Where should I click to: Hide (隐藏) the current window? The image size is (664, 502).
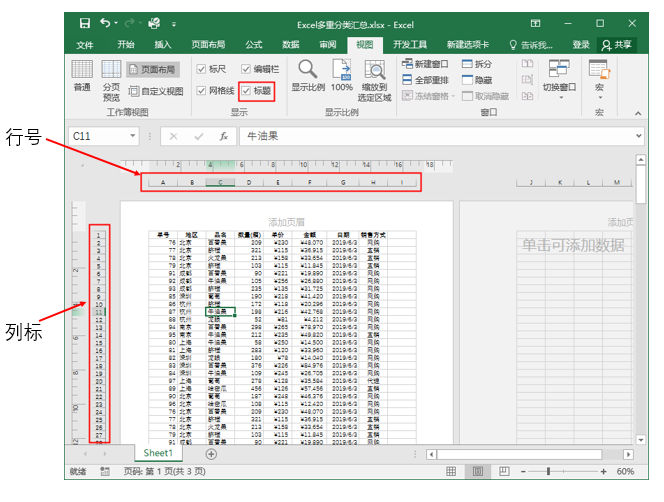(x=477, y=80)
